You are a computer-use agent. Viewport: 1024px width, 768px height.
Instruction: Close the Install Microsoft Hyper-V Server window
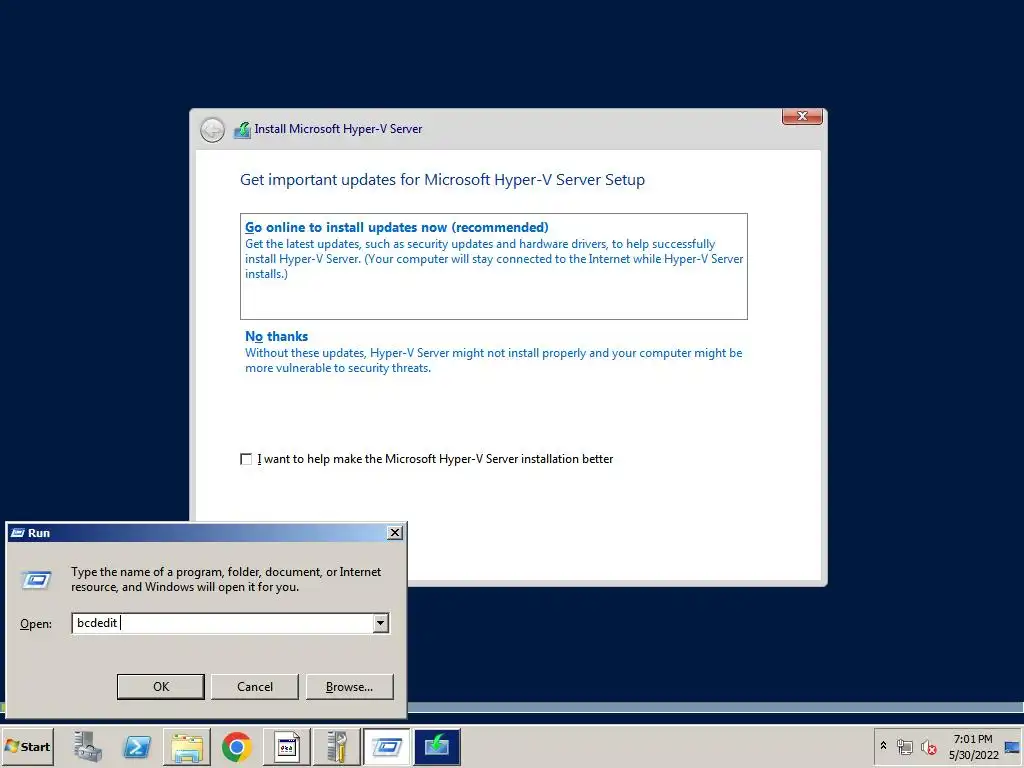click(802, 116)
